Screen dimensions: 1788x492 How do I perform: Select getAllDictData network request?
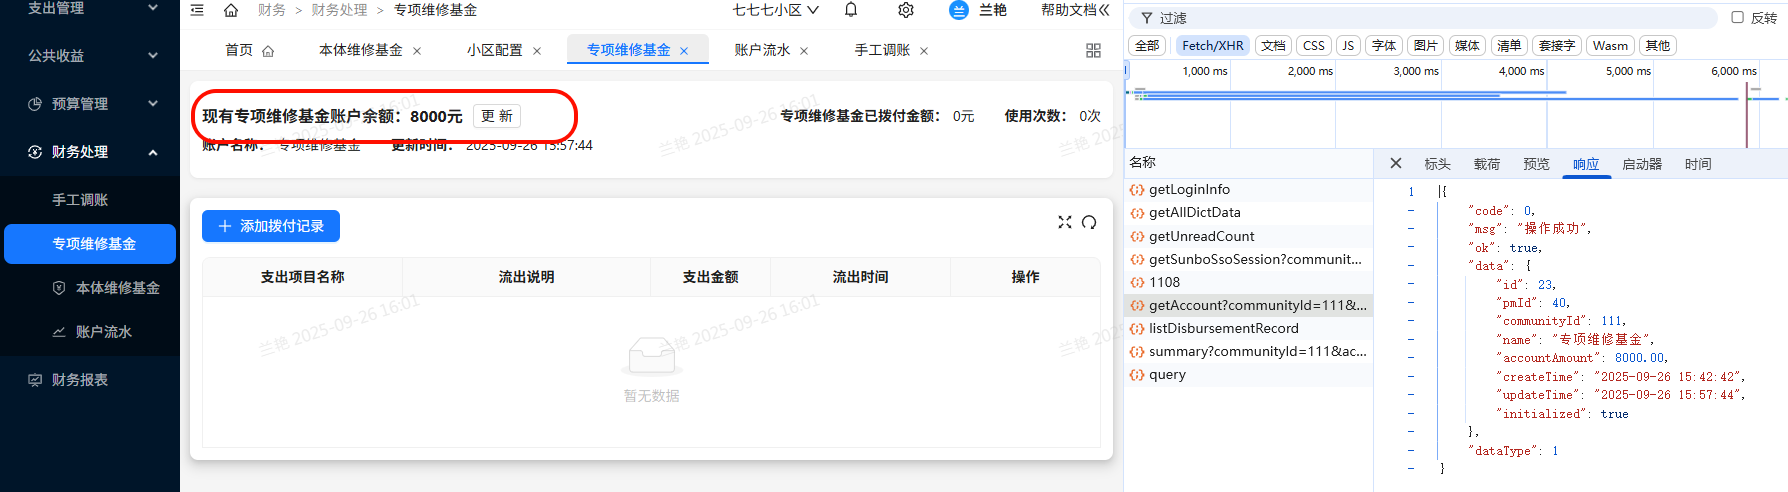point(1248,212)
